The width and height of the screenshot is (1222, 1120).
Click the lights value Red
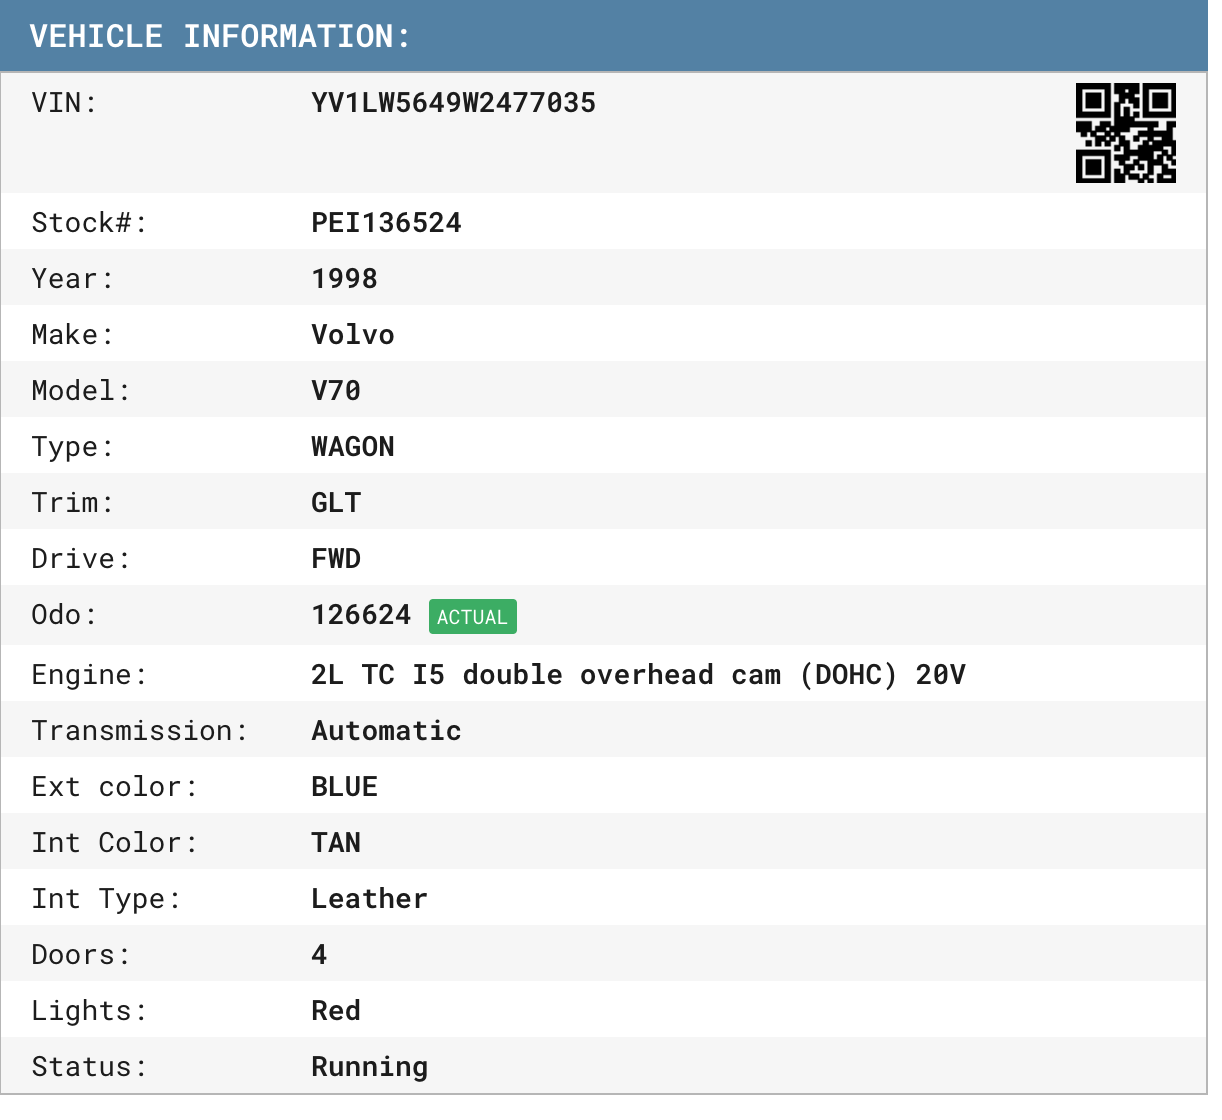pyautogui.click(x=336, y=1011)
